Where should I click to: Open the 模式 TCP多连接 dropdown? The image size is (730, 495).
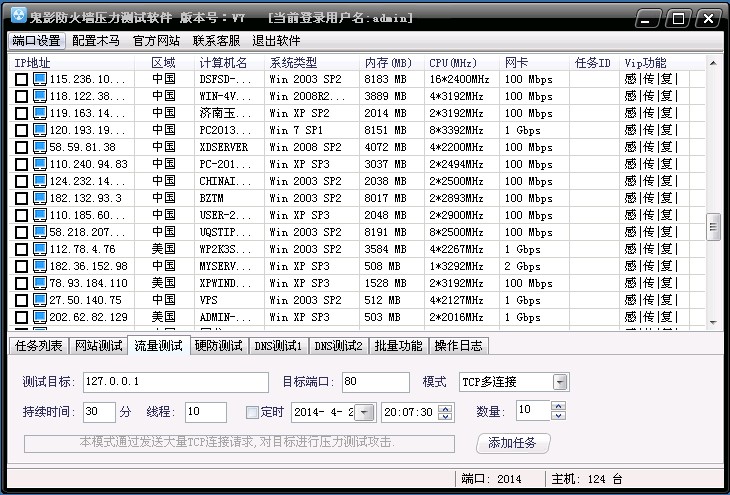click(560, 382)
